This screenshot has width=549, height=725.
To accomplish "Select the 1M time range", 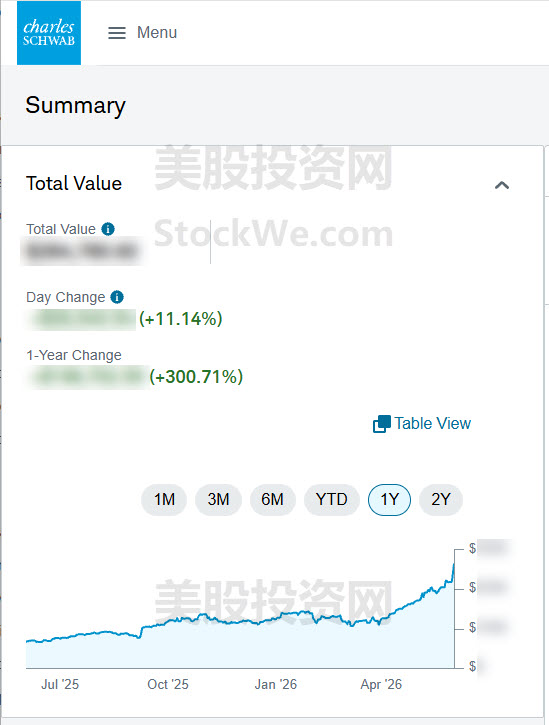I will tap(164, 499).
